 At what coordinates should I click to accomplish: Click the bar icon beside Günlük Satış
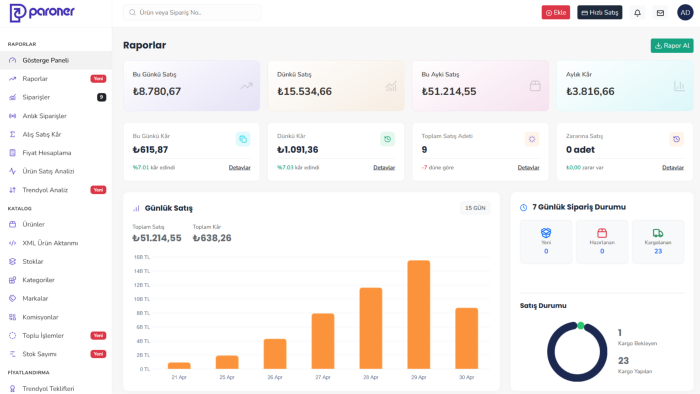pos(136,208)
